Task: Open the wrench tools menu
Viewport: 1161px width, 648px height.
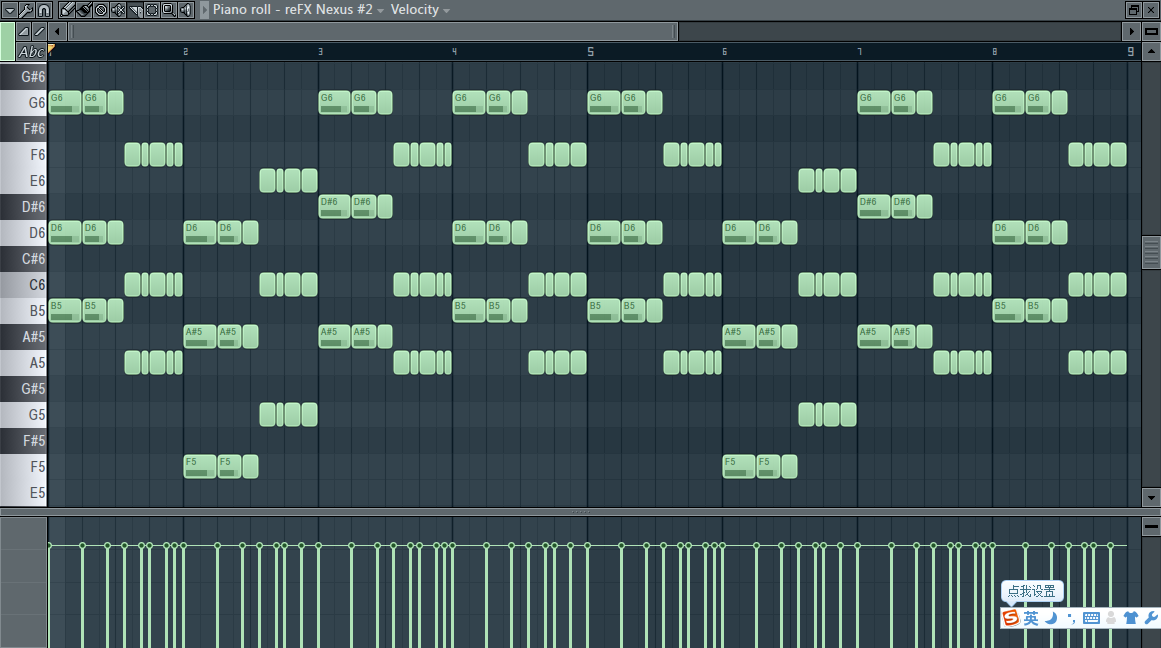Action: [x=26, y=10]
